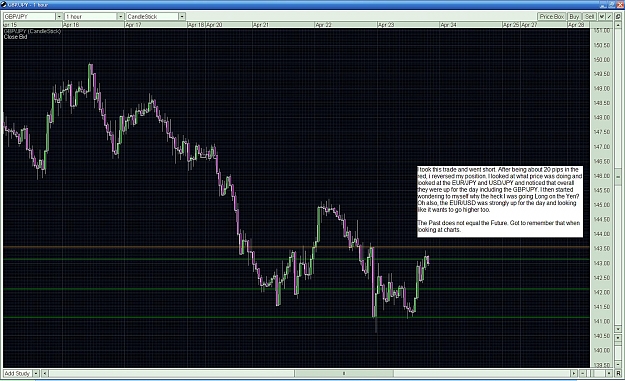Click the application icon in the title bar

[4, 4]
